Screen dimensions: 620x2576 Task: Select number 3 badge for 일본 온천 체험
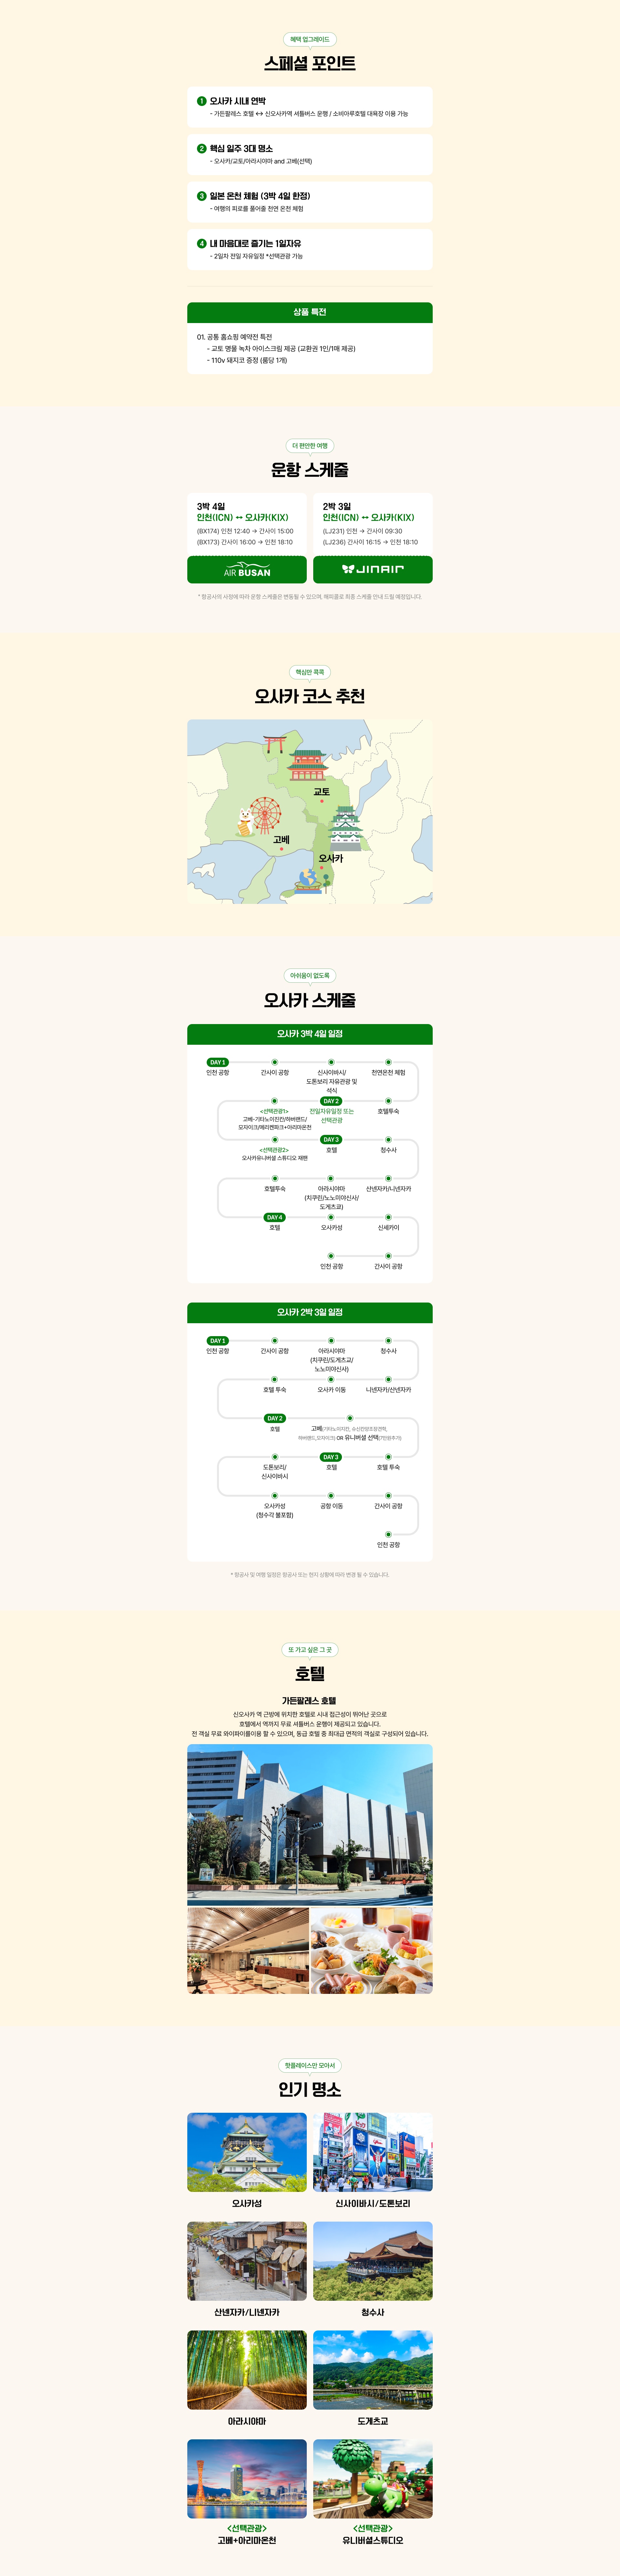coord(201,196)
